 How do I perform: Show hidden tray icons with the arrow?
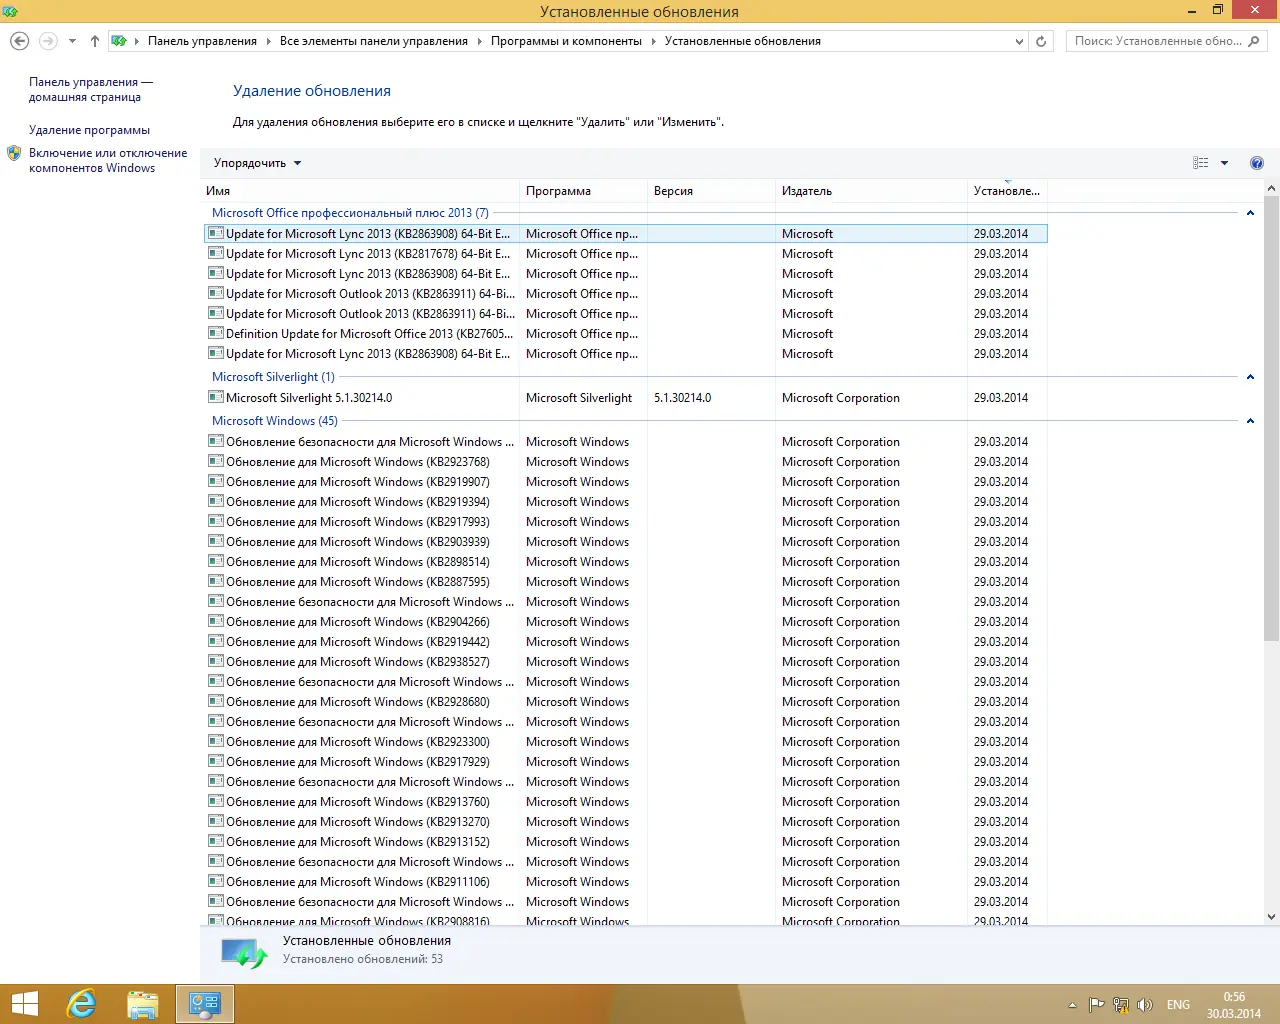1072,1005
